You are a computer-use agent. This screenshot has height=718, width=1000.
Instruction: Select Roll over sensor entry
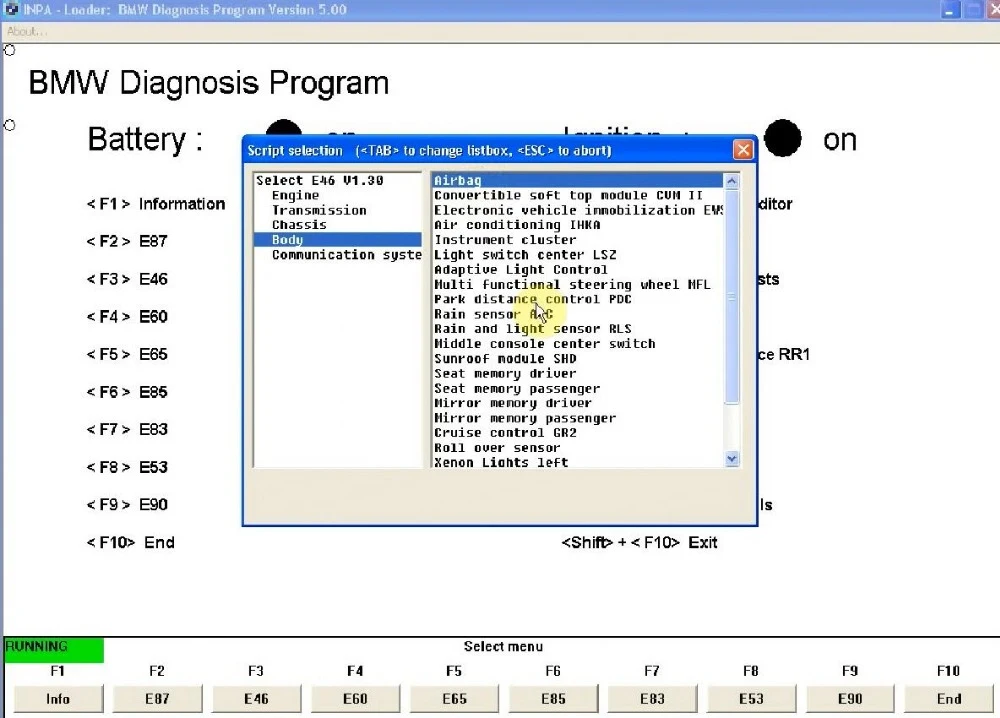point(578,448)
